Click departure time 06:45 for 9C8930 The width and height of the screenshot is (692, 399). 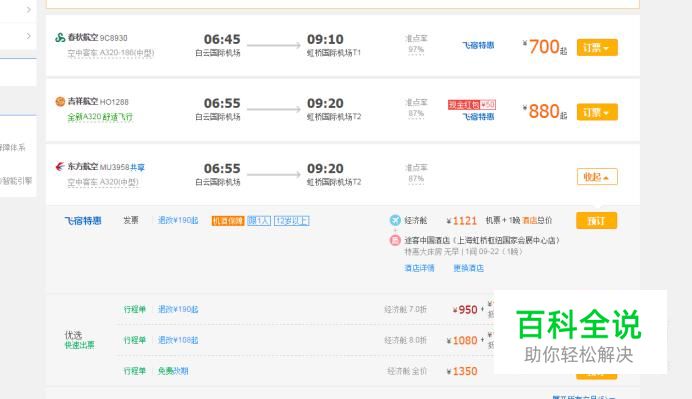coord(222,39)
